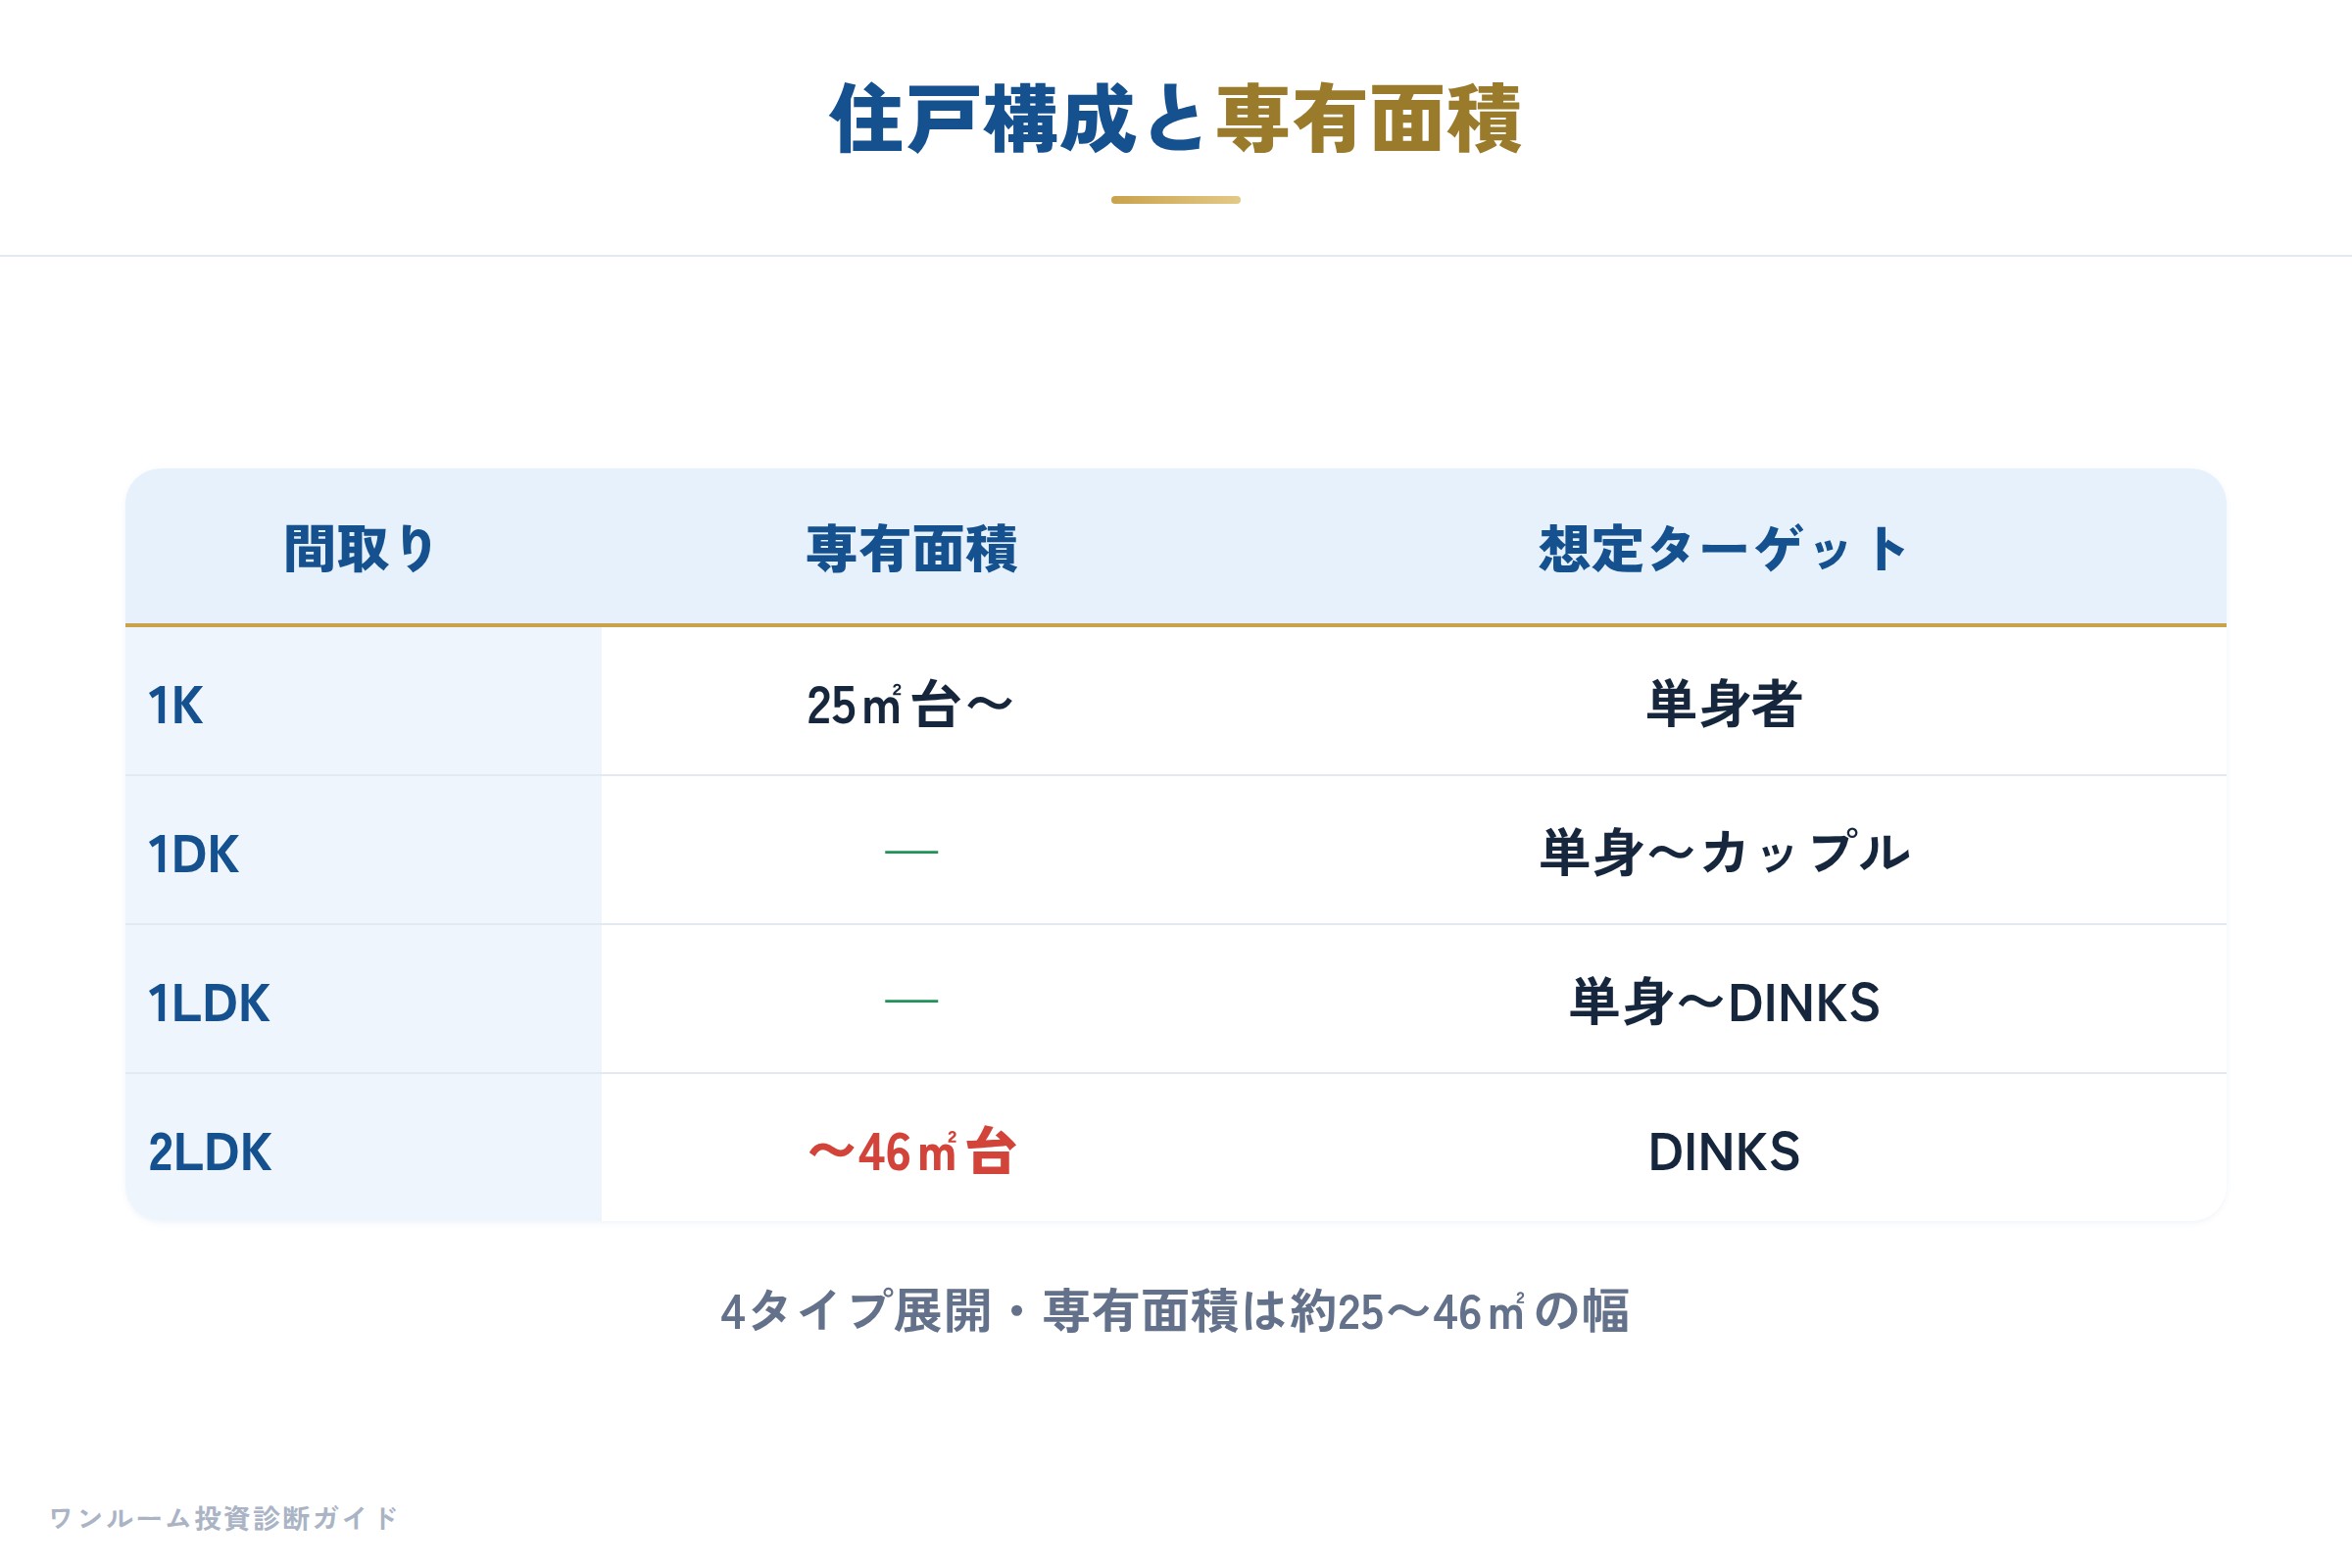Click the 住戸構成と専有面積 title
The image size is (2352, 1568).
(1176, 120)
